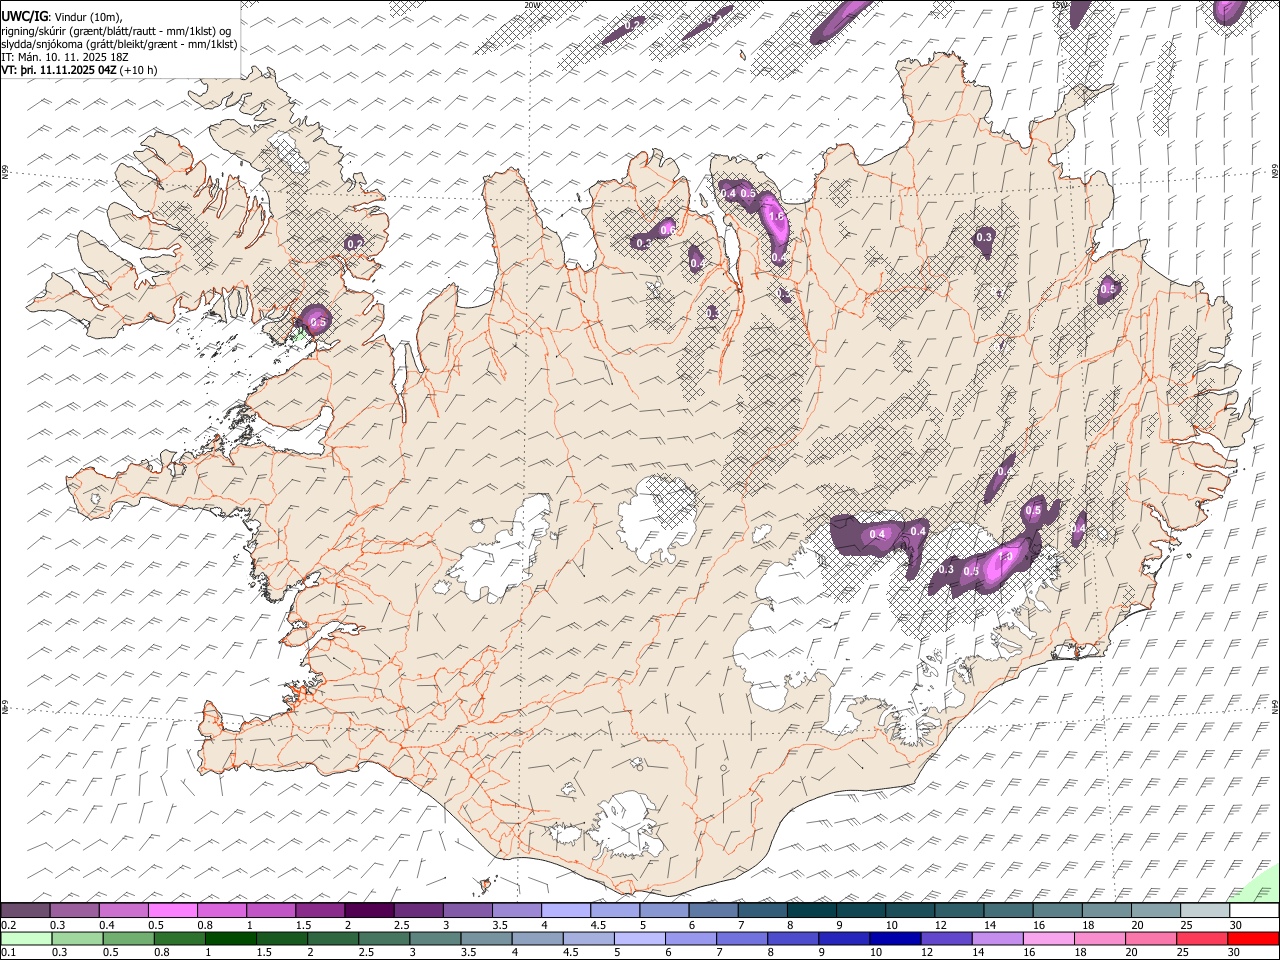Image resolution: width=1280 pixels, height=960 pixels.
Task: Select the top-row legend swatch for 2
Action: (x=368, y=911)
